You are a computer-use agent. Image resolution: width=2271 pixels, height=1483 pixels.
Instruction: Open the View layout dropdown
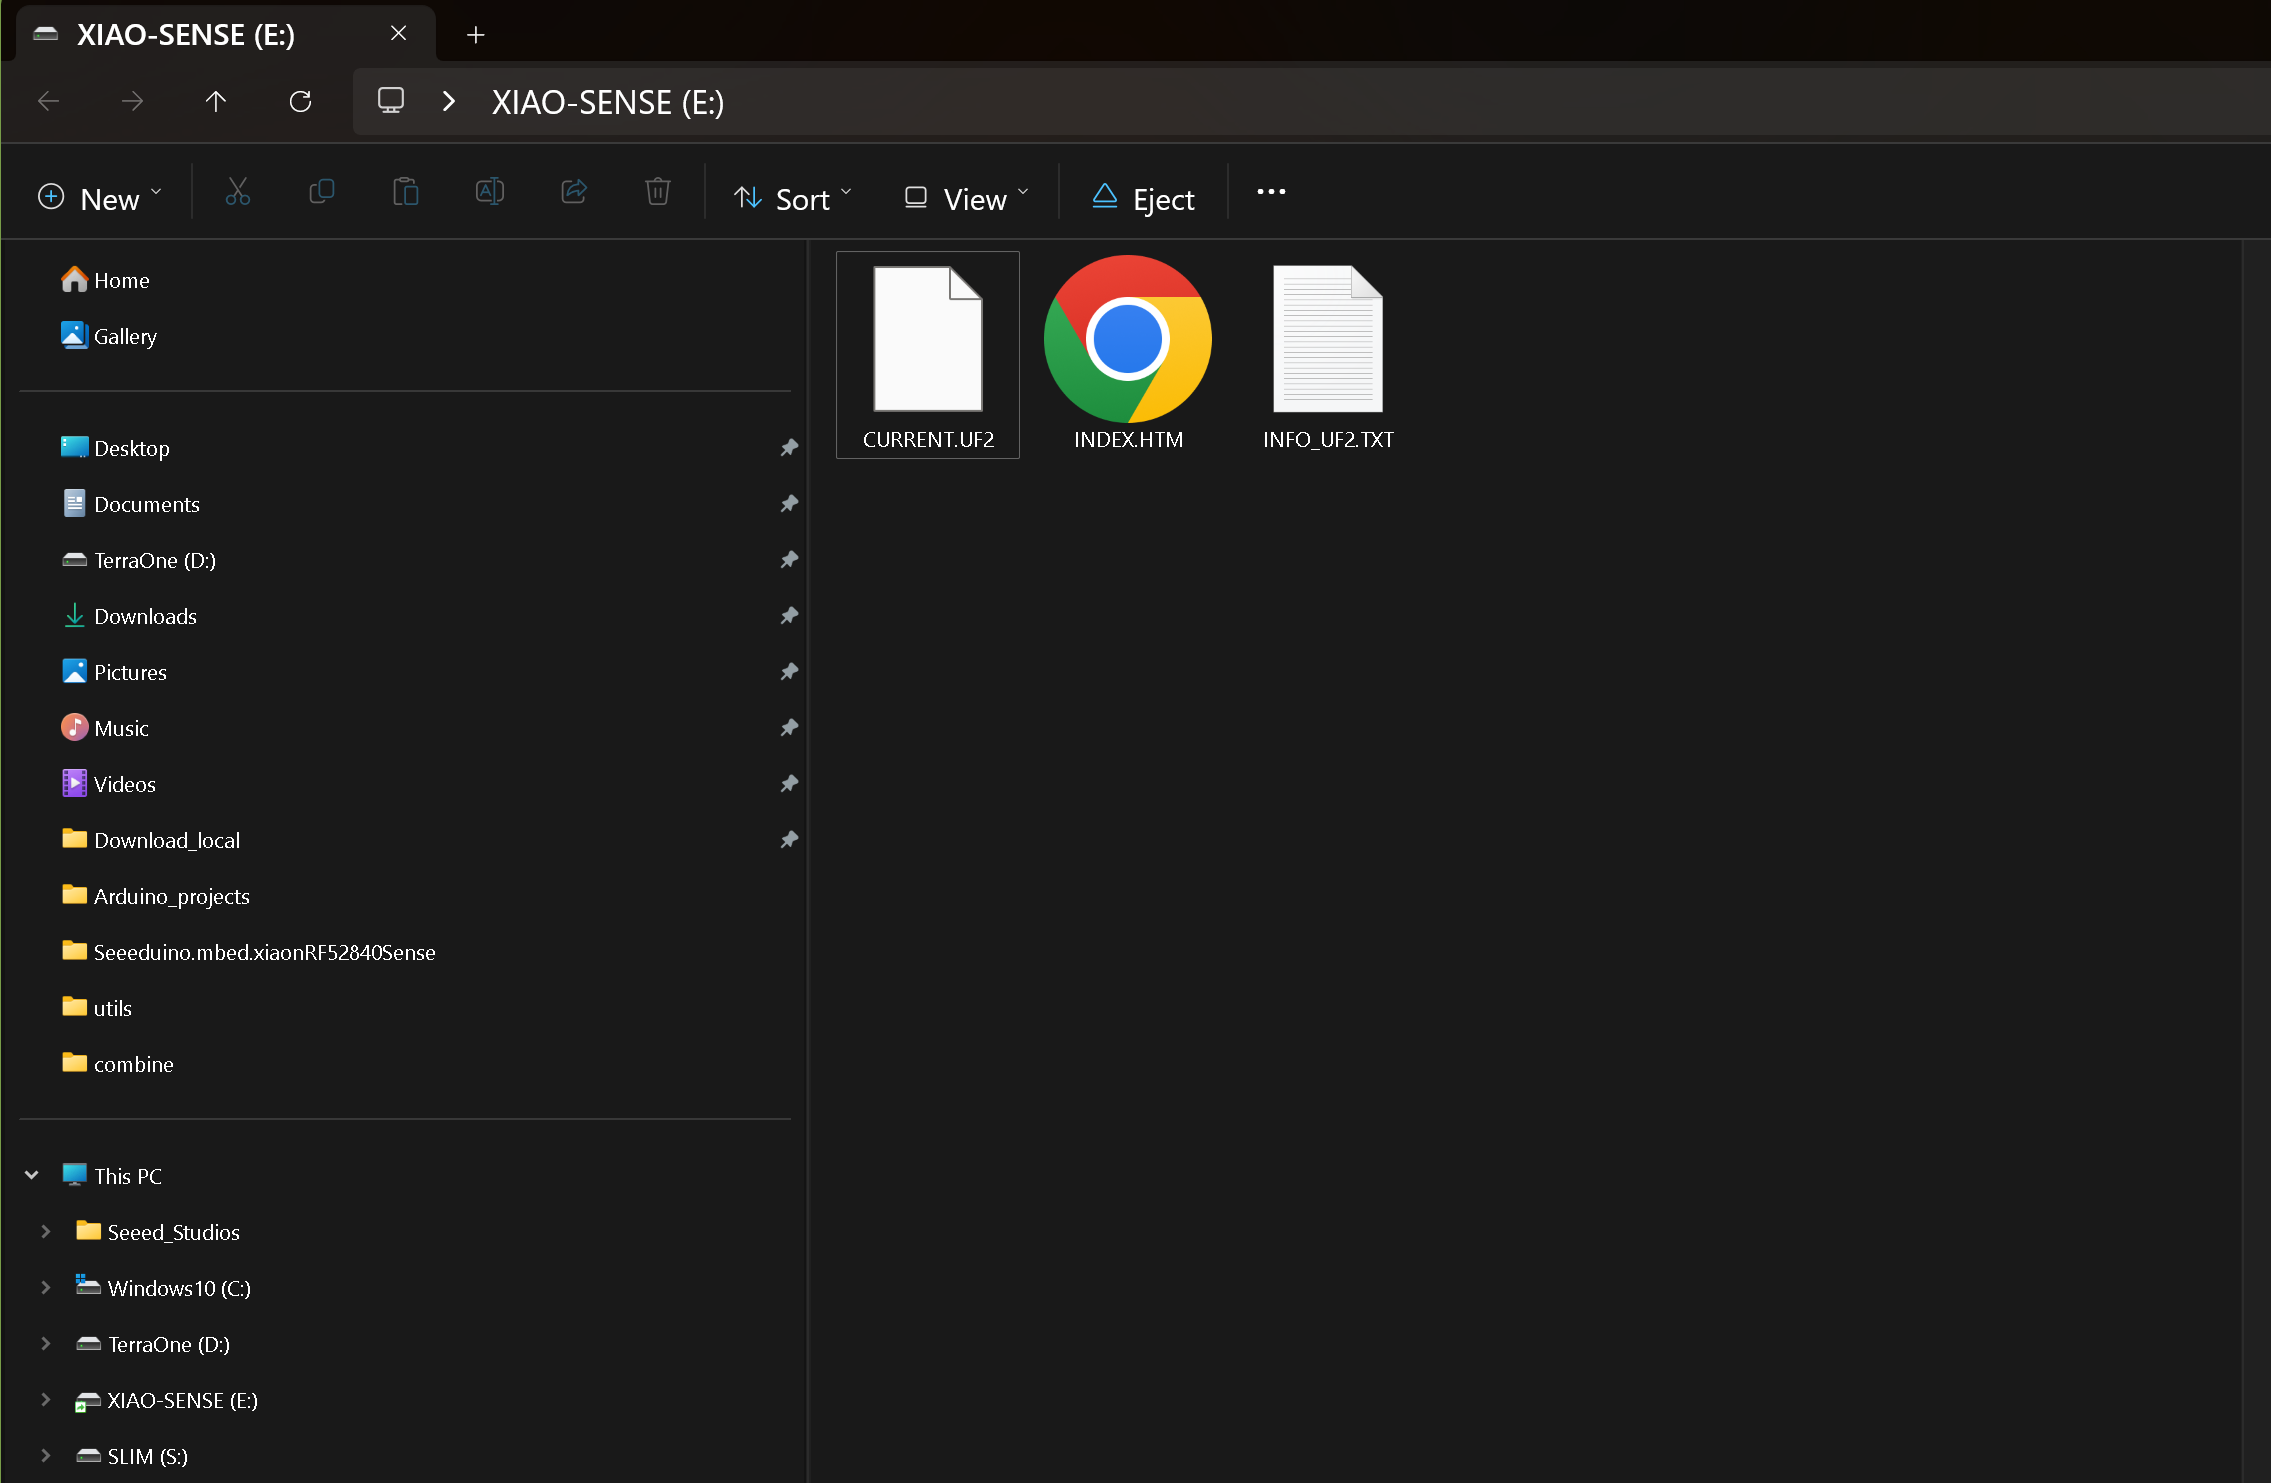coord(966,198)
